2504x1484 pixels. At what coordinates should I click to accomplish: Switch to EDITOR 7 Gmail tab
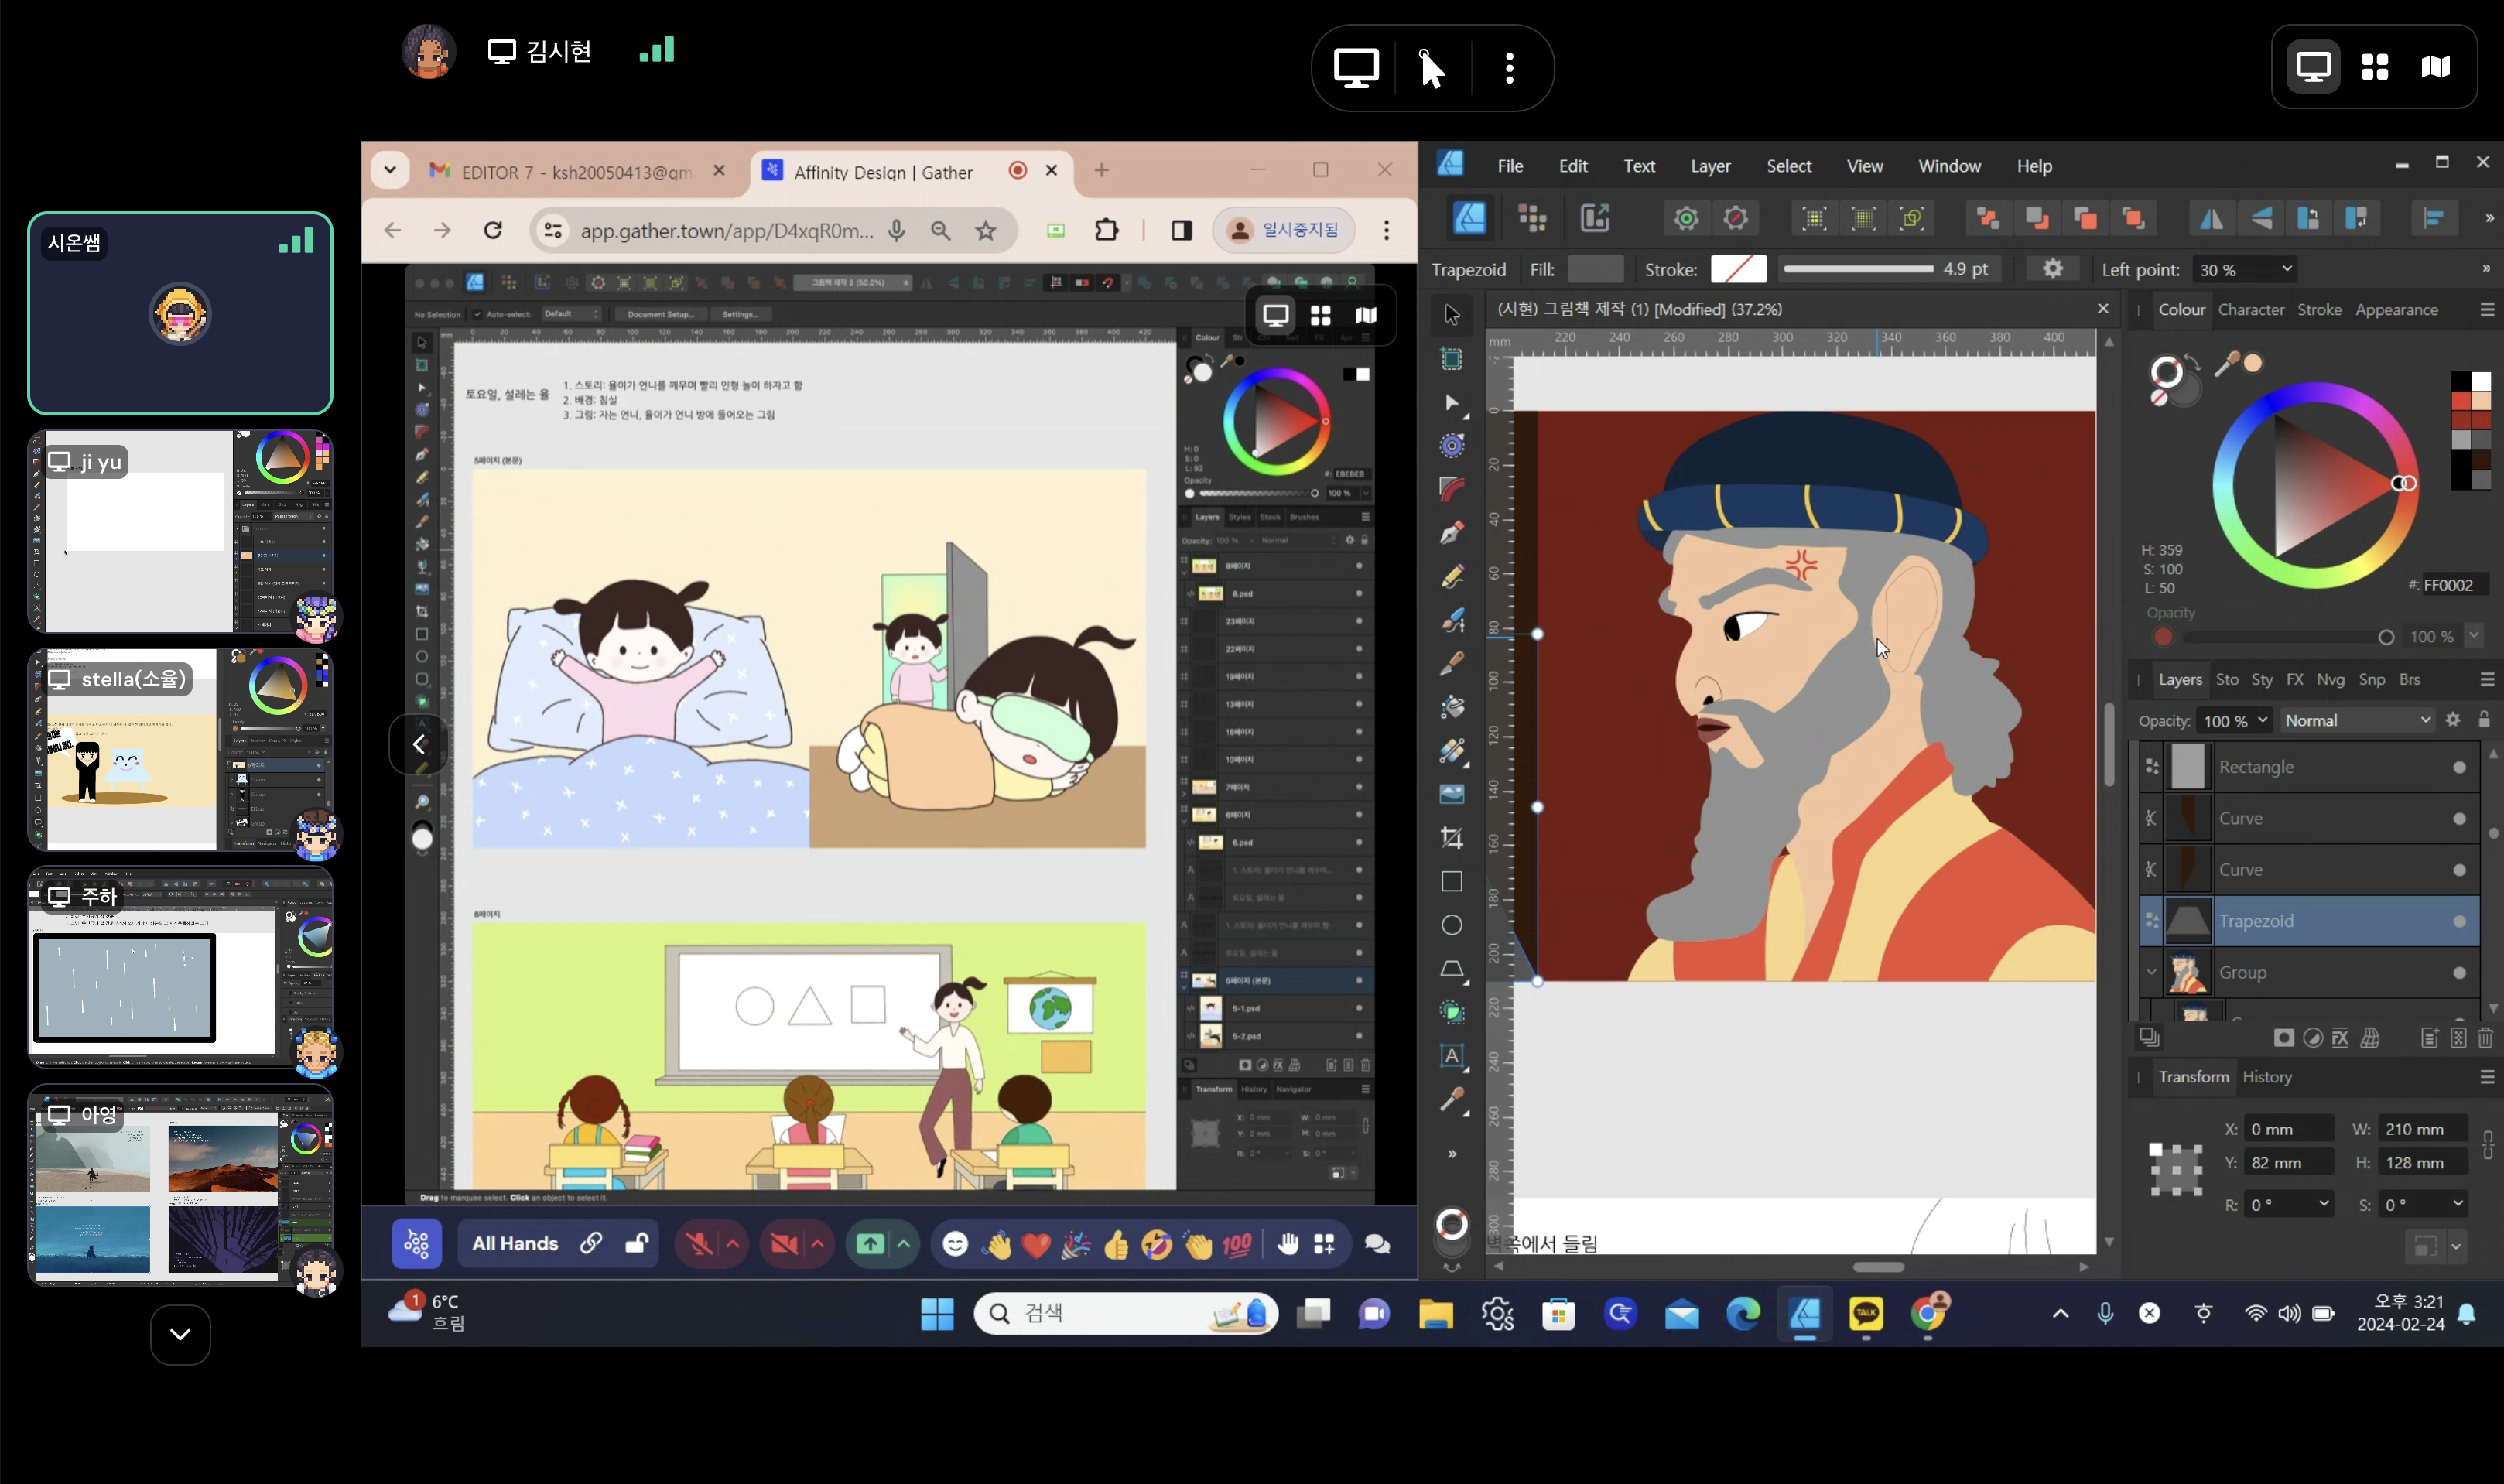(x=576, y=172)
